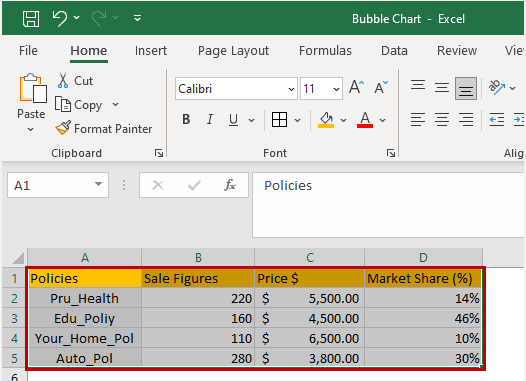Click Decrease Font Size icon
The image size is (526, 381).
[381, 88]
